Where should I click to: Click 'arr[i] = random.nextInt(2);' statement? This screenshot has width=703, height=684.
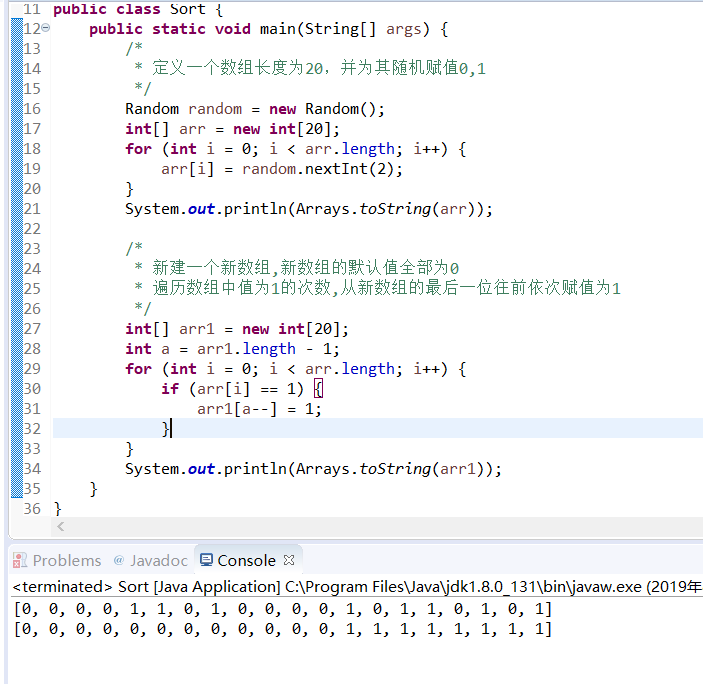282,169
